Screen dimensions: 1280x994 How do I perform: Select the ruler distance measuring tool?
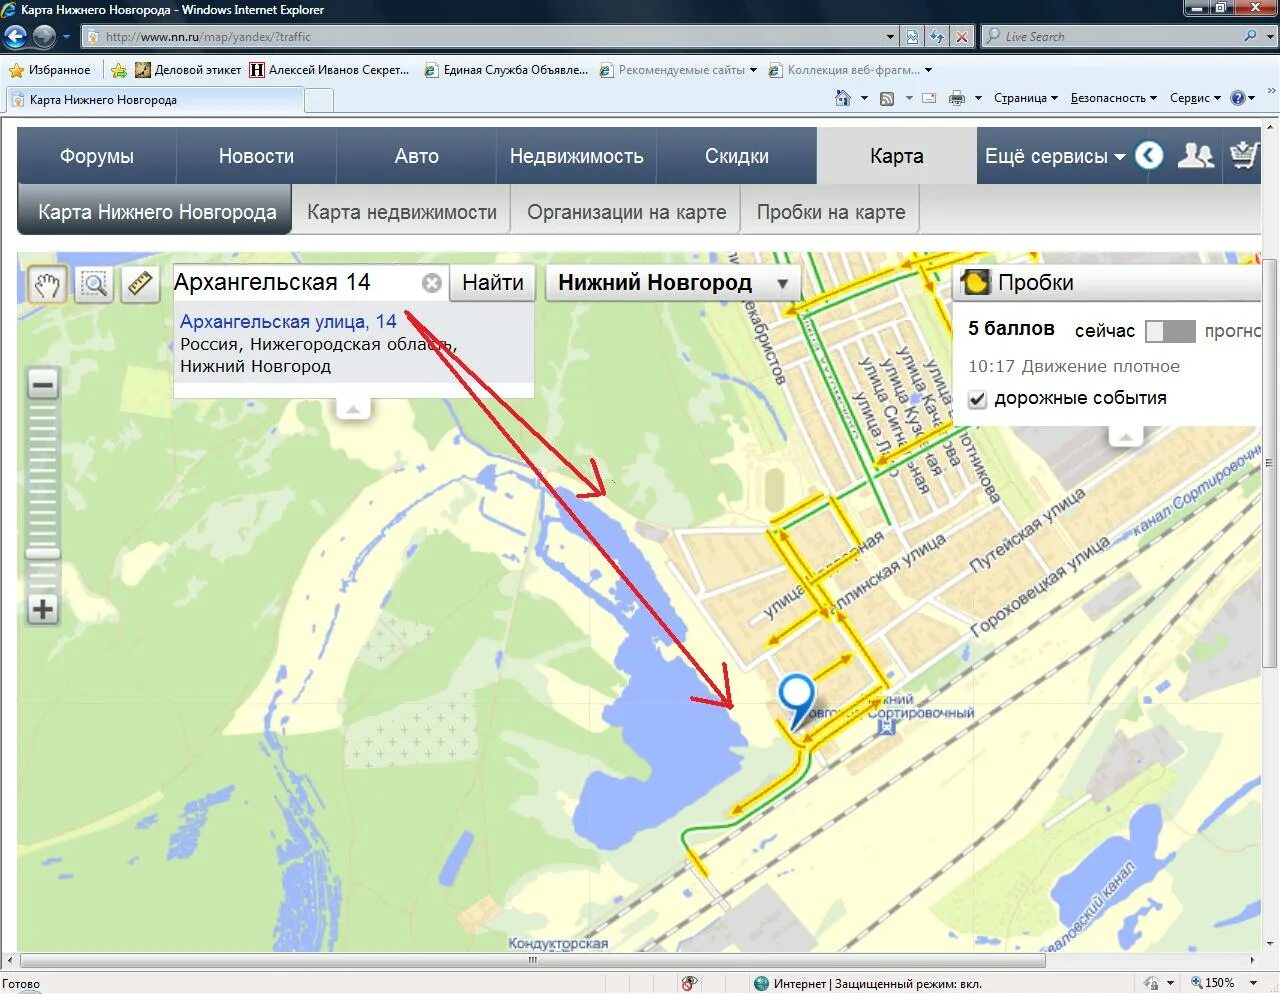click(140, 285)
